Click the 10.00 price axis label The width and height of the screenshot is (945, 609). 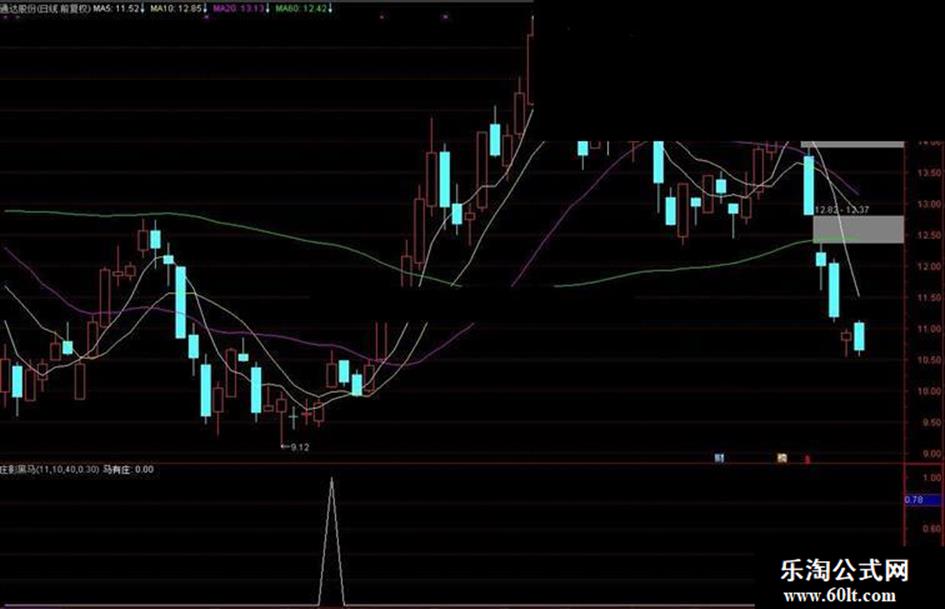pyautogui.click(x=928, y=391)
